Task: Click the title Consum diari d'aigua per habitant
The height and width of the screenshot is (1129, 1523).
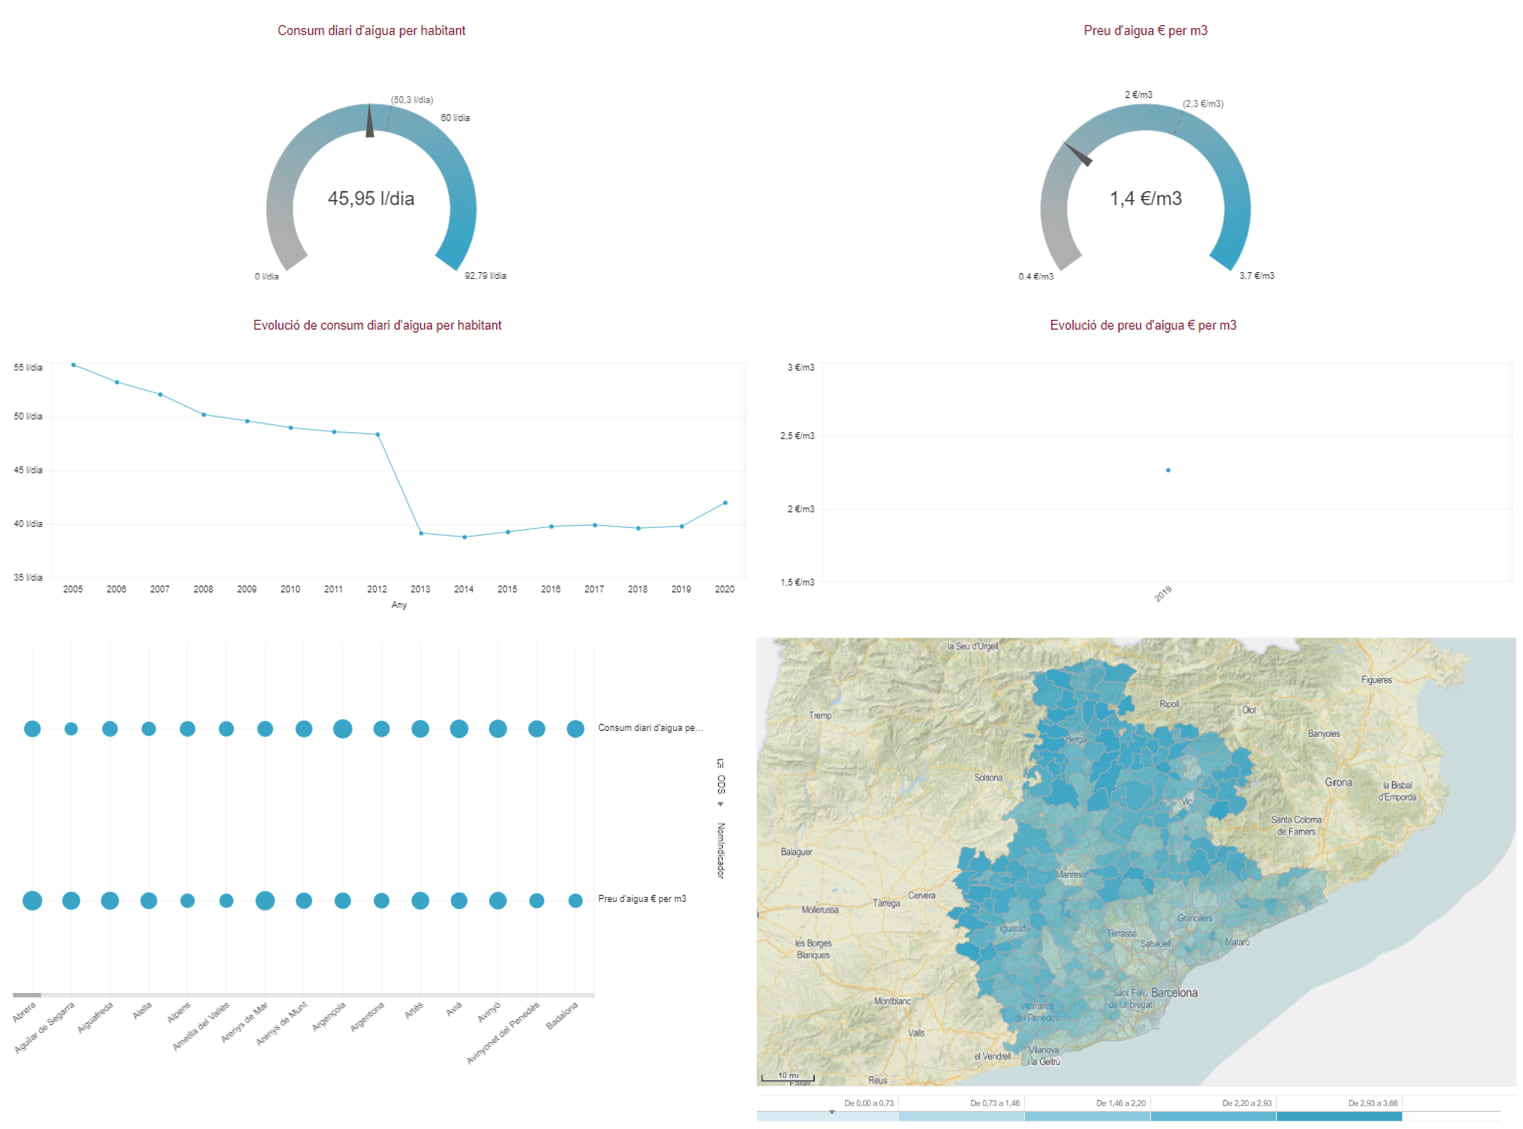Action: tap(371, 31)
